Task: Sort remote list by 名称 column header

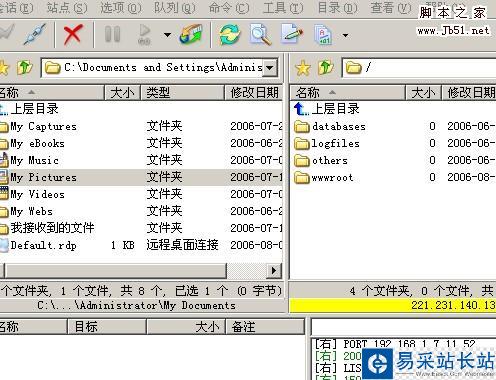Action: pyautogui.click(x=348, y=92)
